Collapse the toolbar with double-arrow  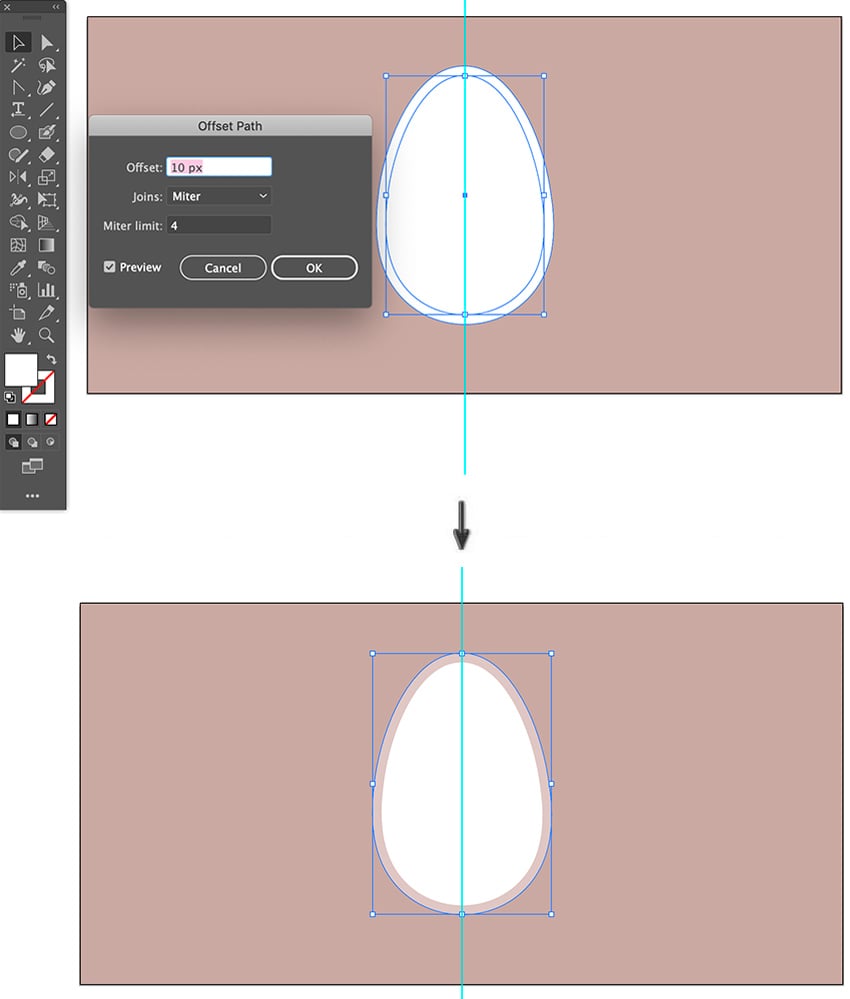click(56, 7)
